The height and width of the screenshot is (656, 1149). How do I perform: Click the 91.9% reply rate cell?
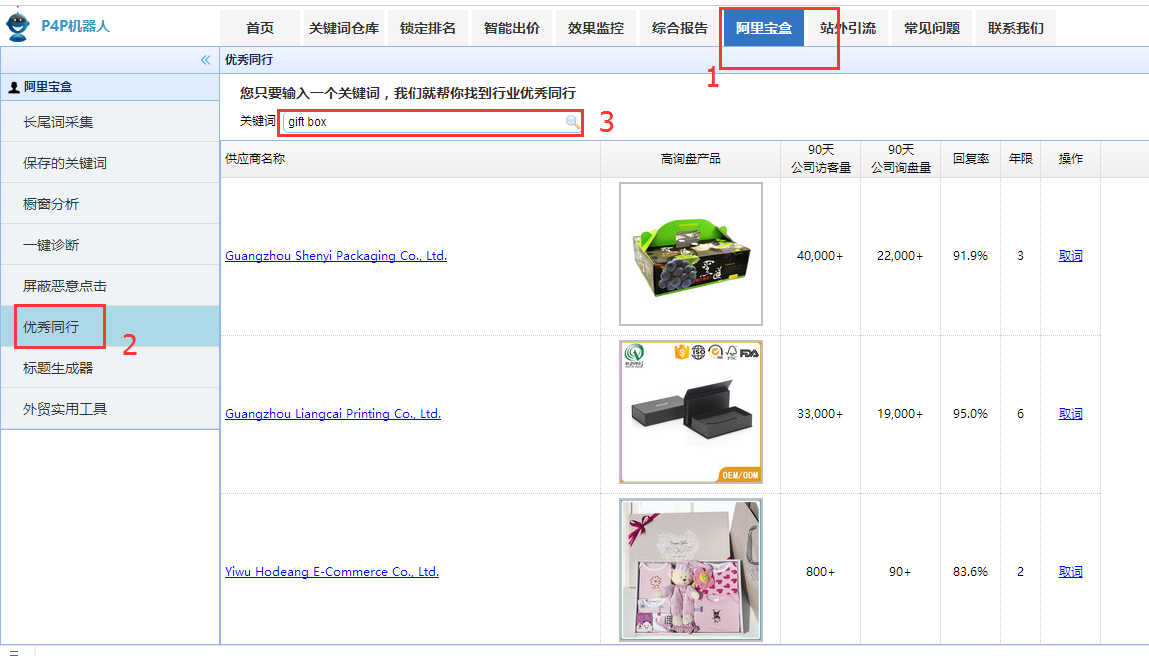[x=970, y=256]
